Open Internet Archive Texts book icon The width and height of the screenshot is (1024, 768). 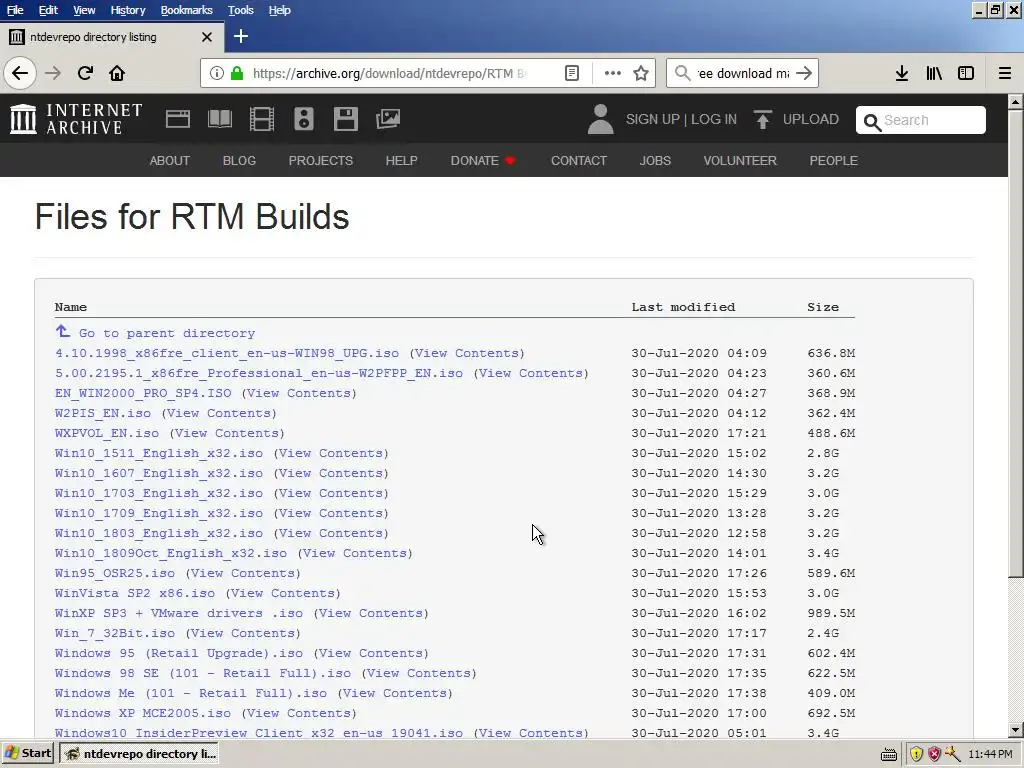coord(219,119)
